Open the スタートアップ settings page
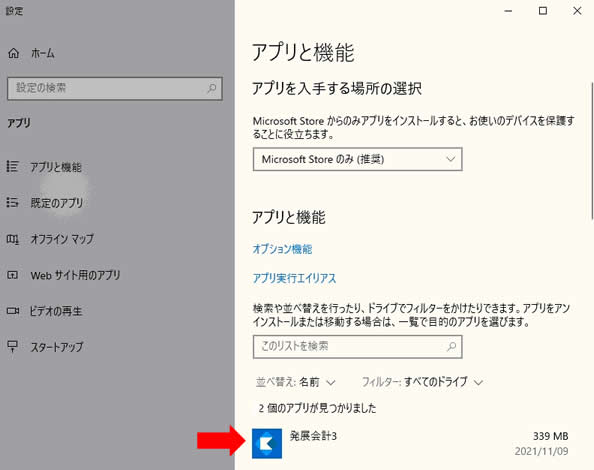Viewport: 594px width, 470px height. click(57, 347)
